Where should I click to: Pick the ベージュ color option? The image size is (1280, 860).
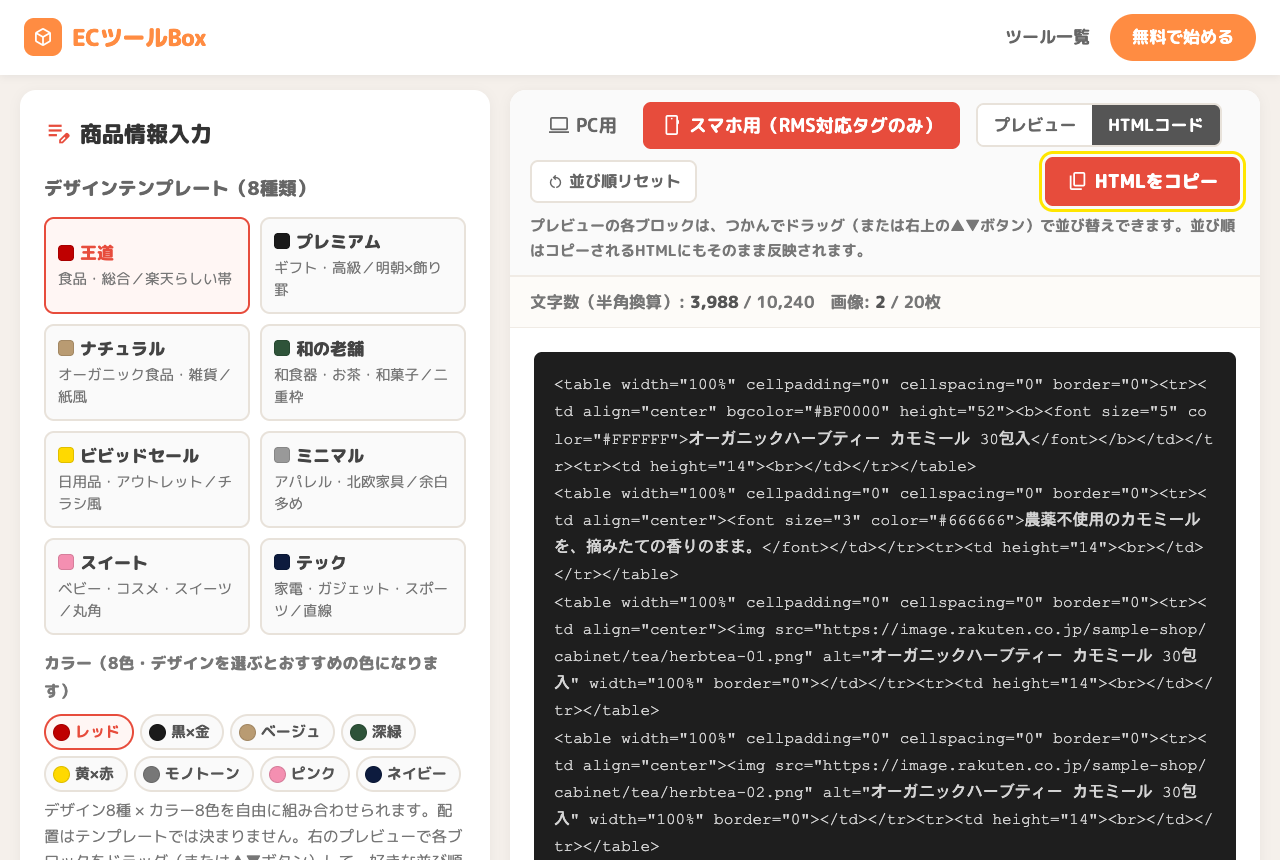(x=282, y=732)
